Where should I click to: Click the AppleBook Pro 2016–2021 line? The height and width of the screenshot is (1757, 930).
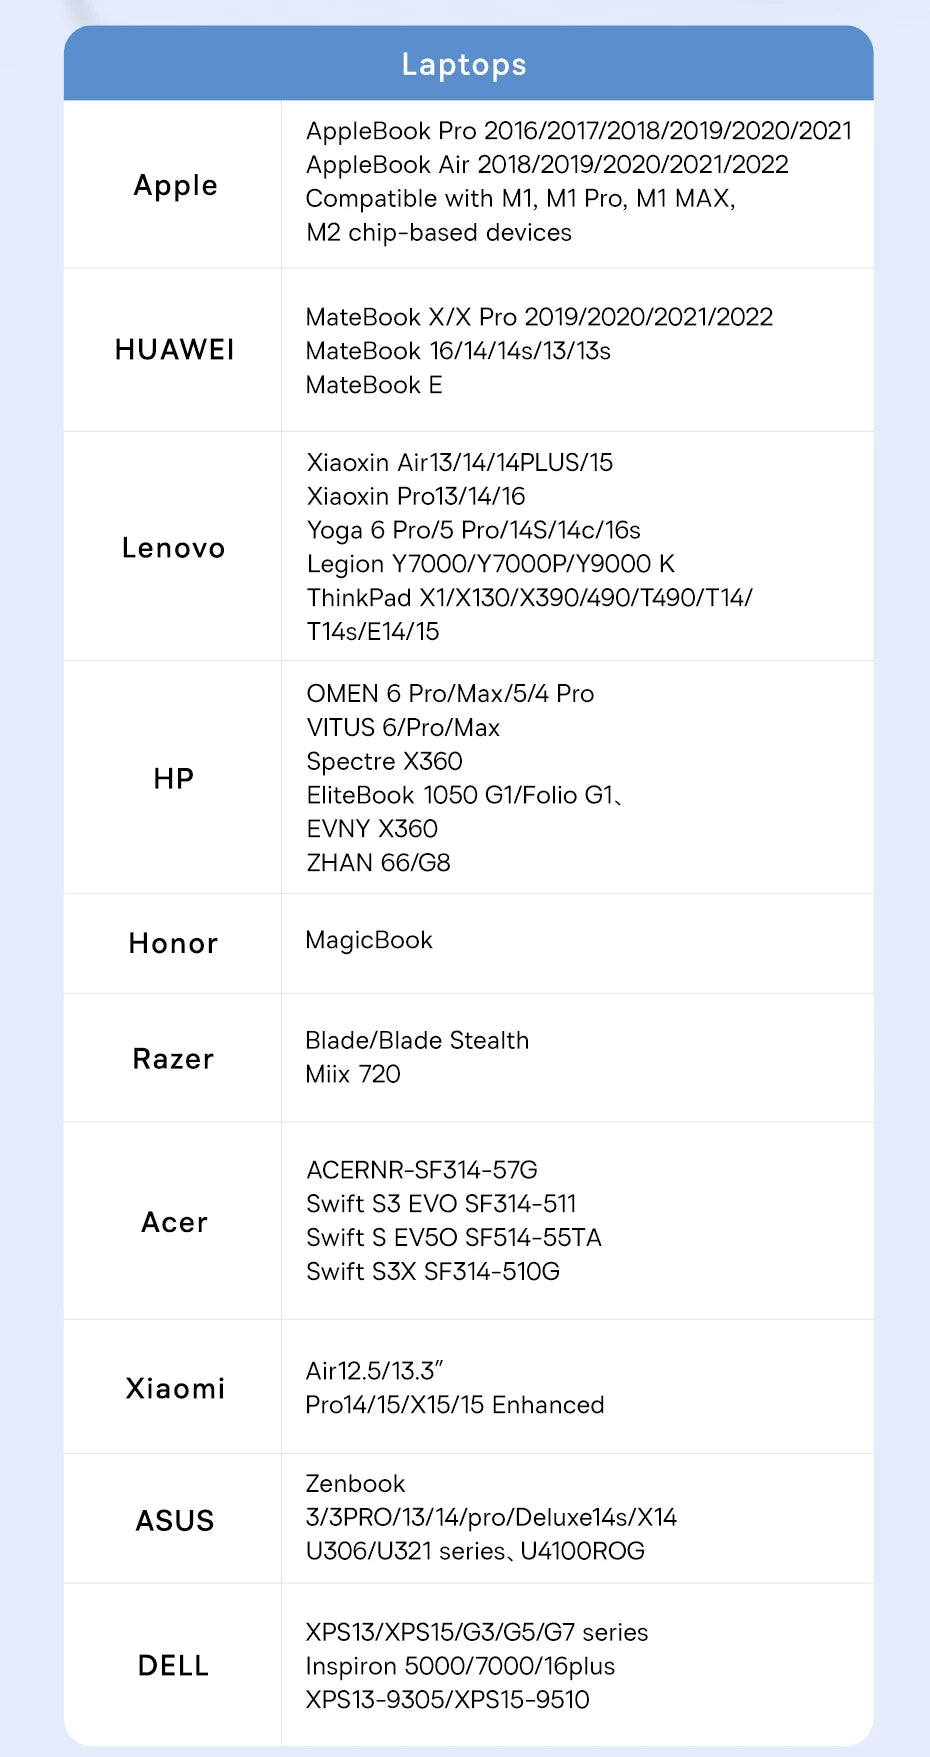[579, 131]
